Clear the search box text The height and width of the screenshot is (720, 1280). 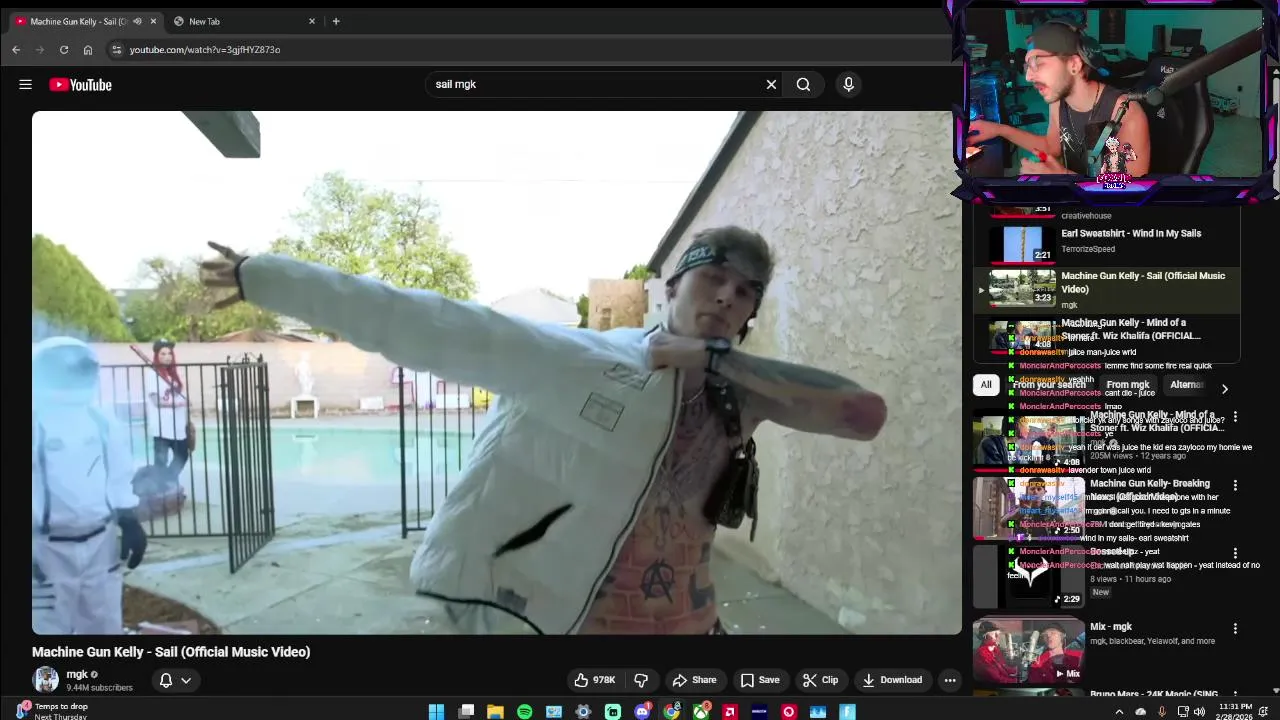pyautogui.click(x=771, y=85)
